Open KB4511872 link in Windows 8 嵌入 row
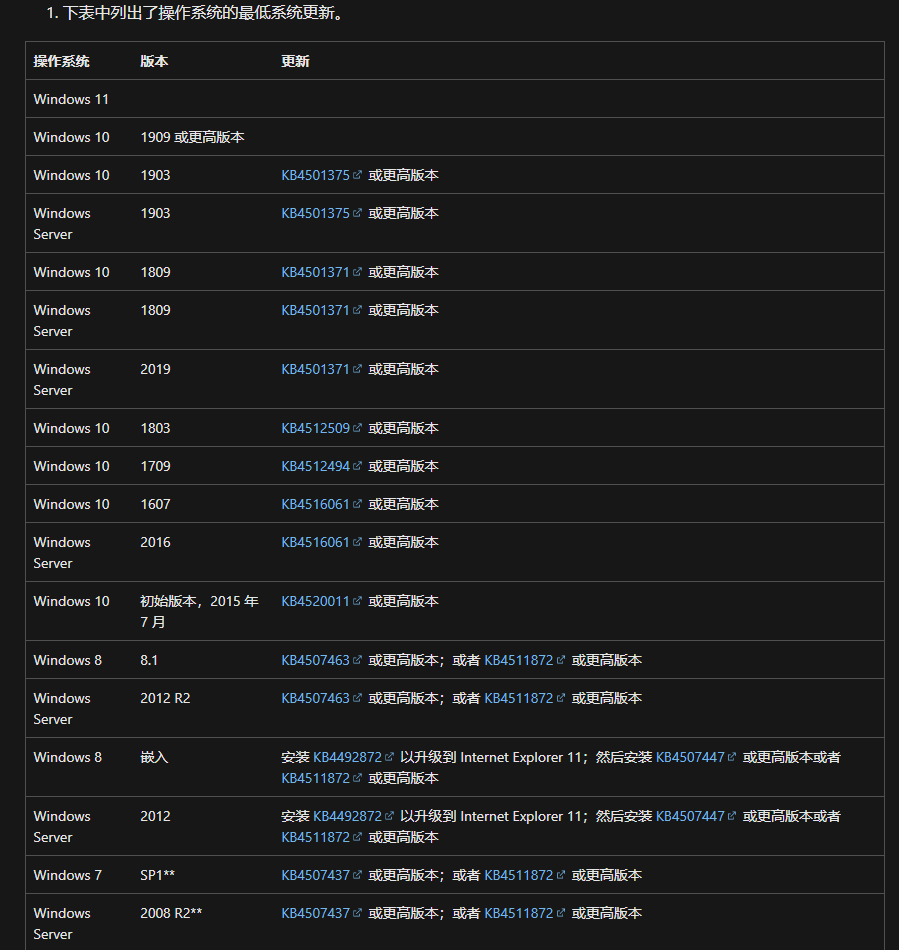 click(316, 778)
